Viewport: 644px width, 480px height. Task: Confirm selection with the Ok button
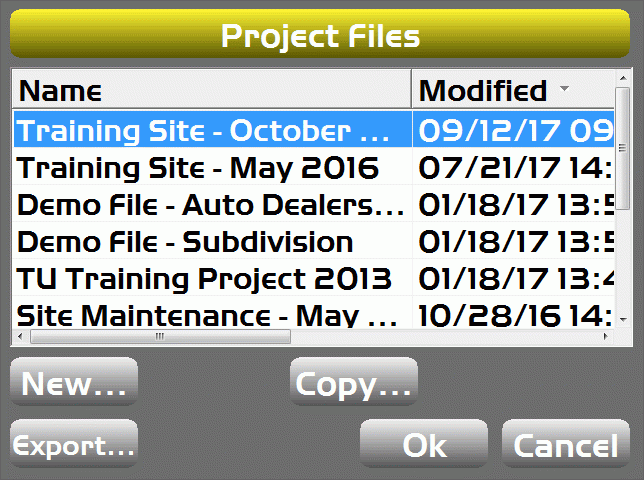pos(424,444)
